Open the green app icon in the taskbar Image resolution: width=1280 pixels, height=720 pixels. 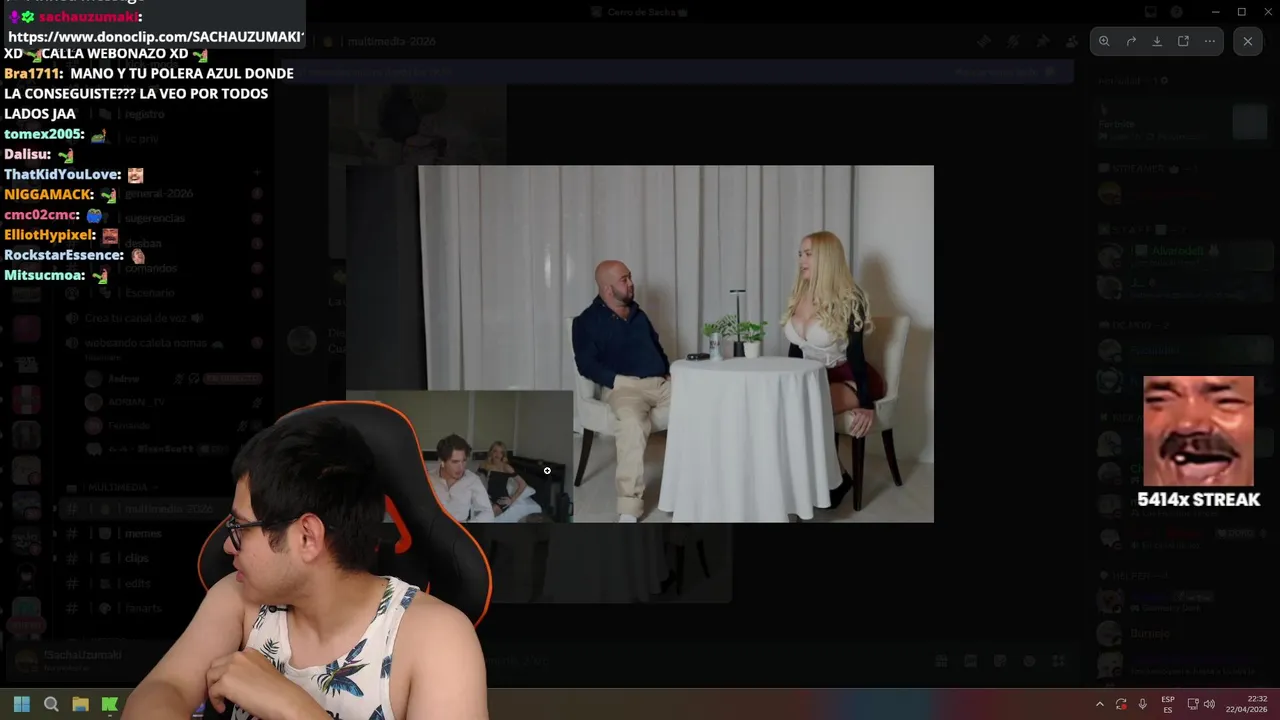point(110,704)
